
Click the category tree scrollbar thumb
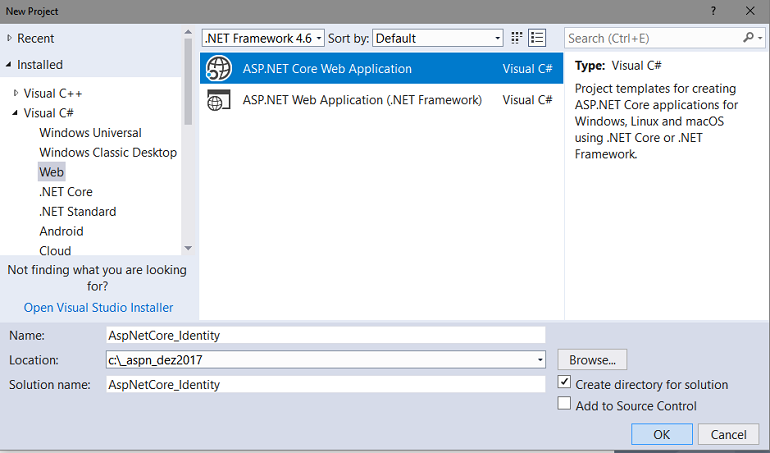tap(188, 82)
